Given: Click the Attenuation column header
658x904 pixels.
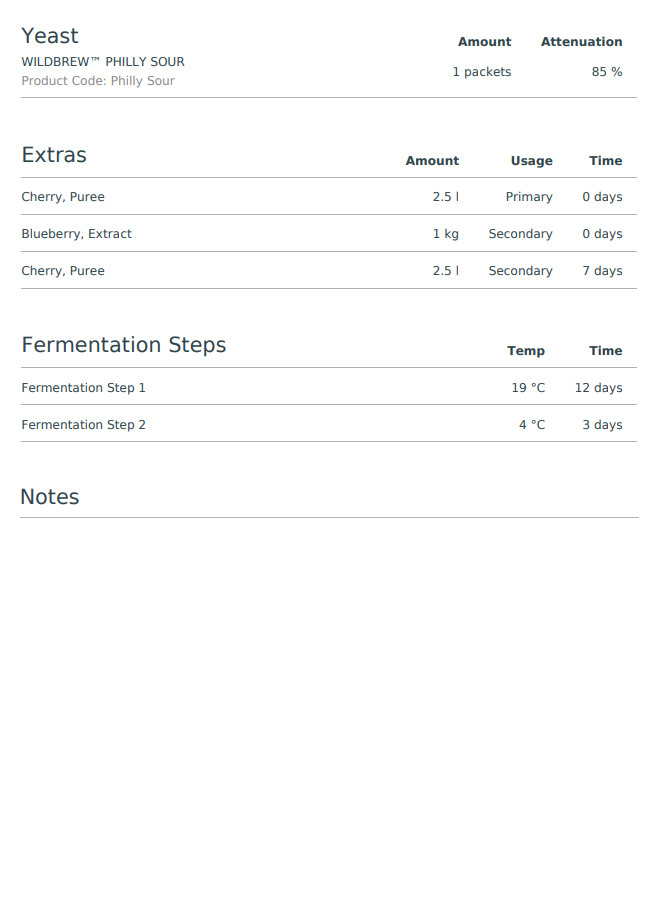Looking at the screenshot, I should pos(581,42).
